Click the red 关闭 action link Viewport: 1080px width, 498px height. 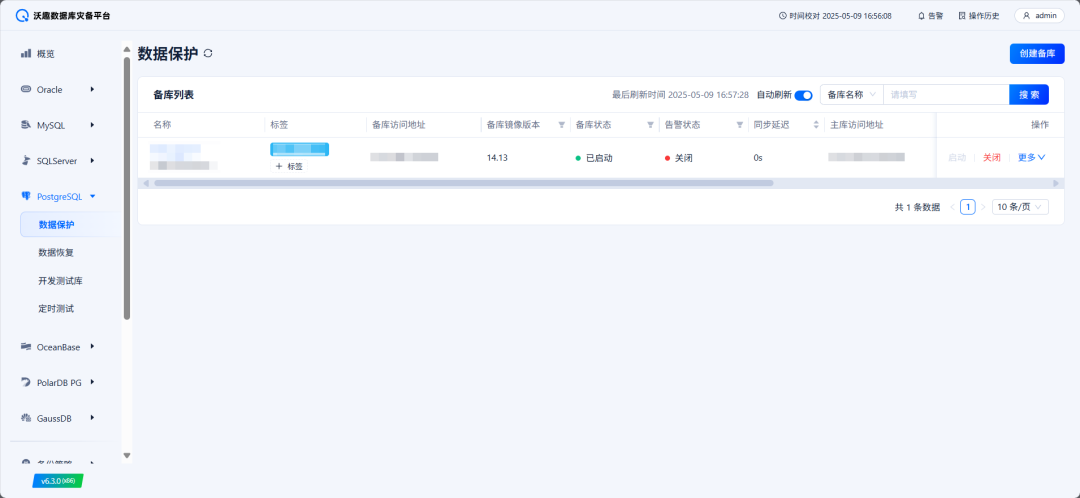992,157
